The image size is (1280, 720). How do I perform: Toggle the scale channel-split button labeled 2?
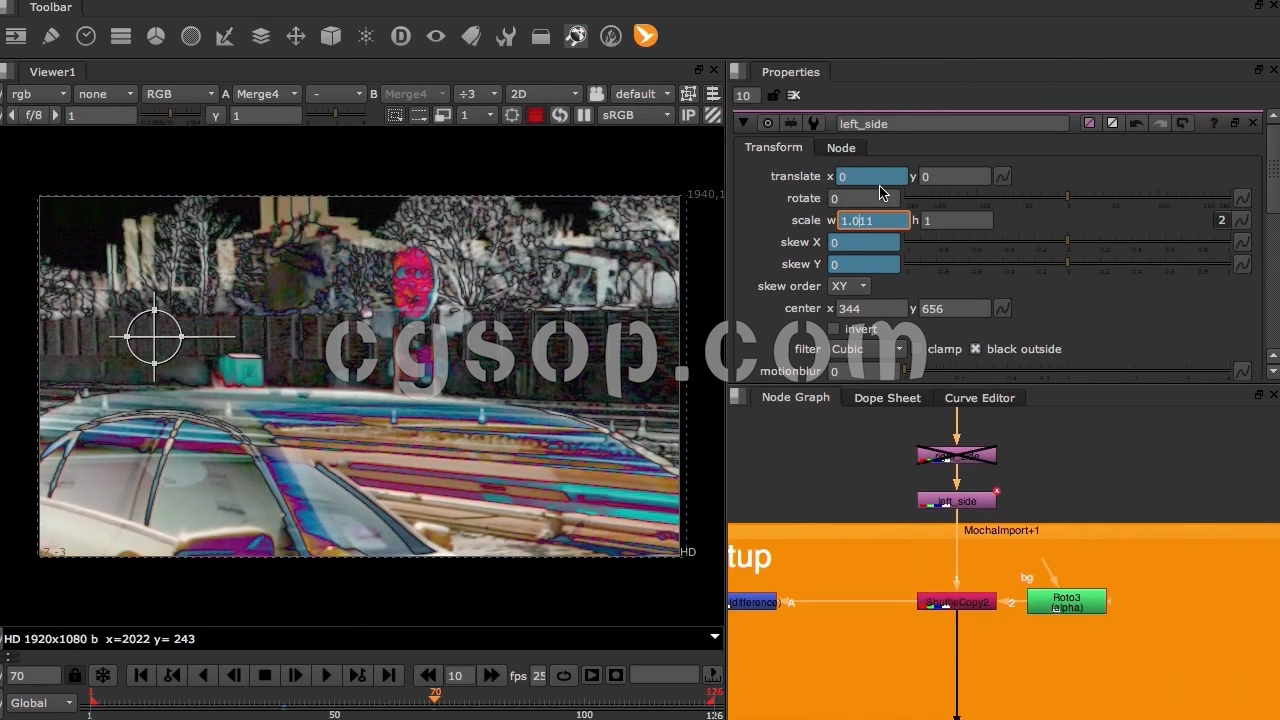tap(1221, 220)
